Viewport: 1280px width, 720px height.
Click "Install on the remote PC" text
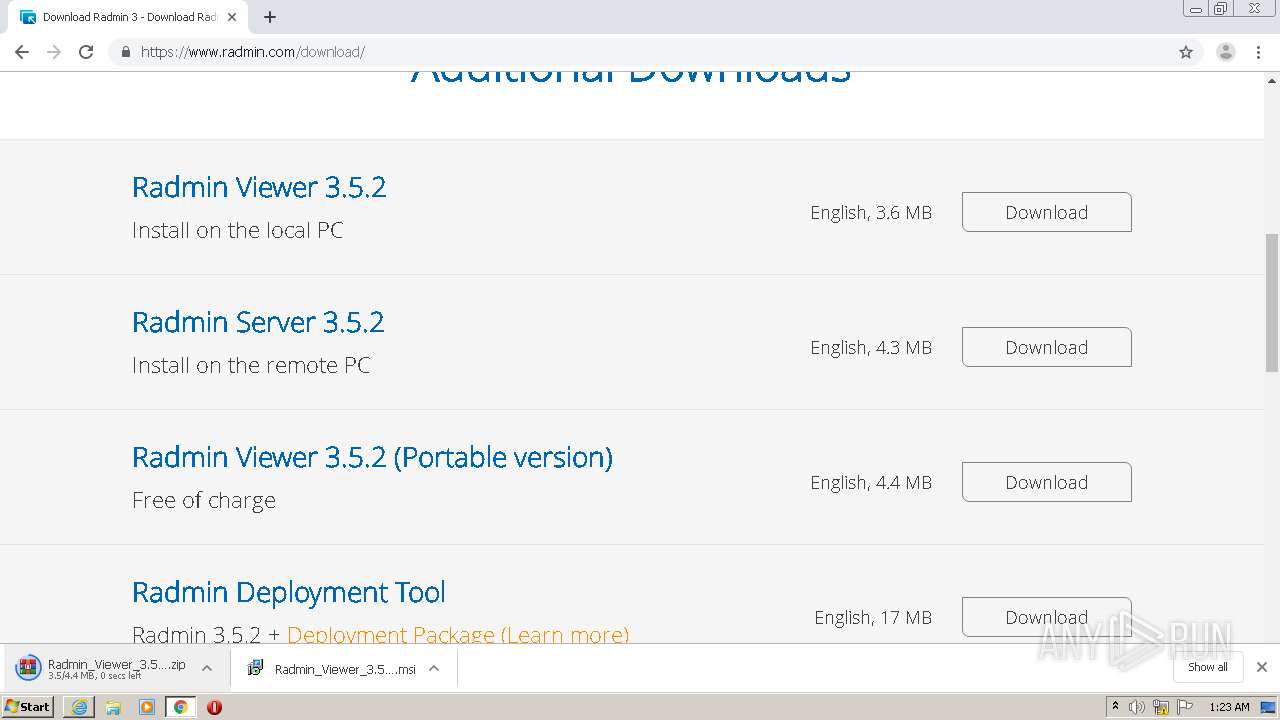coord(251,365)
